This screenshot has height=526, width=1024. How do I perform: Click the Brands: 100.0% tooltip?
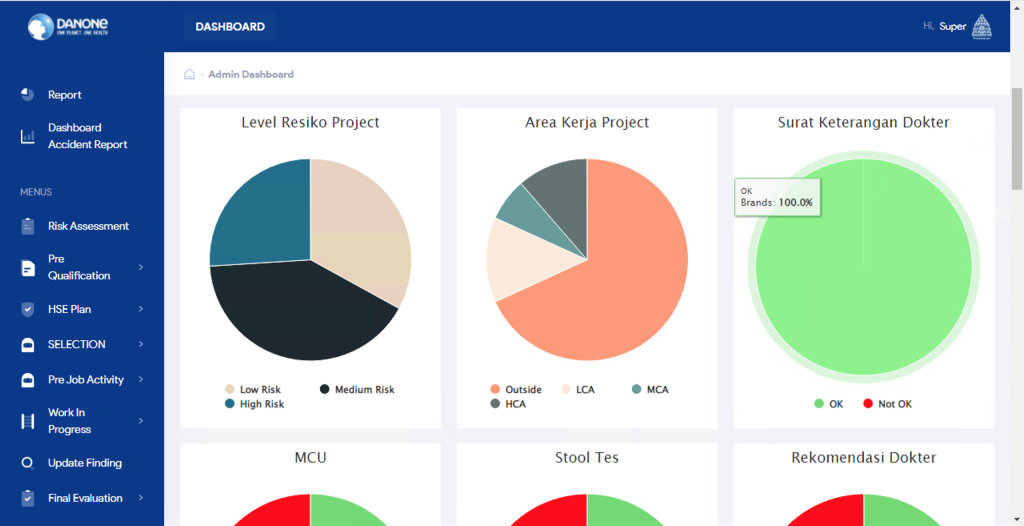point(778,197)
